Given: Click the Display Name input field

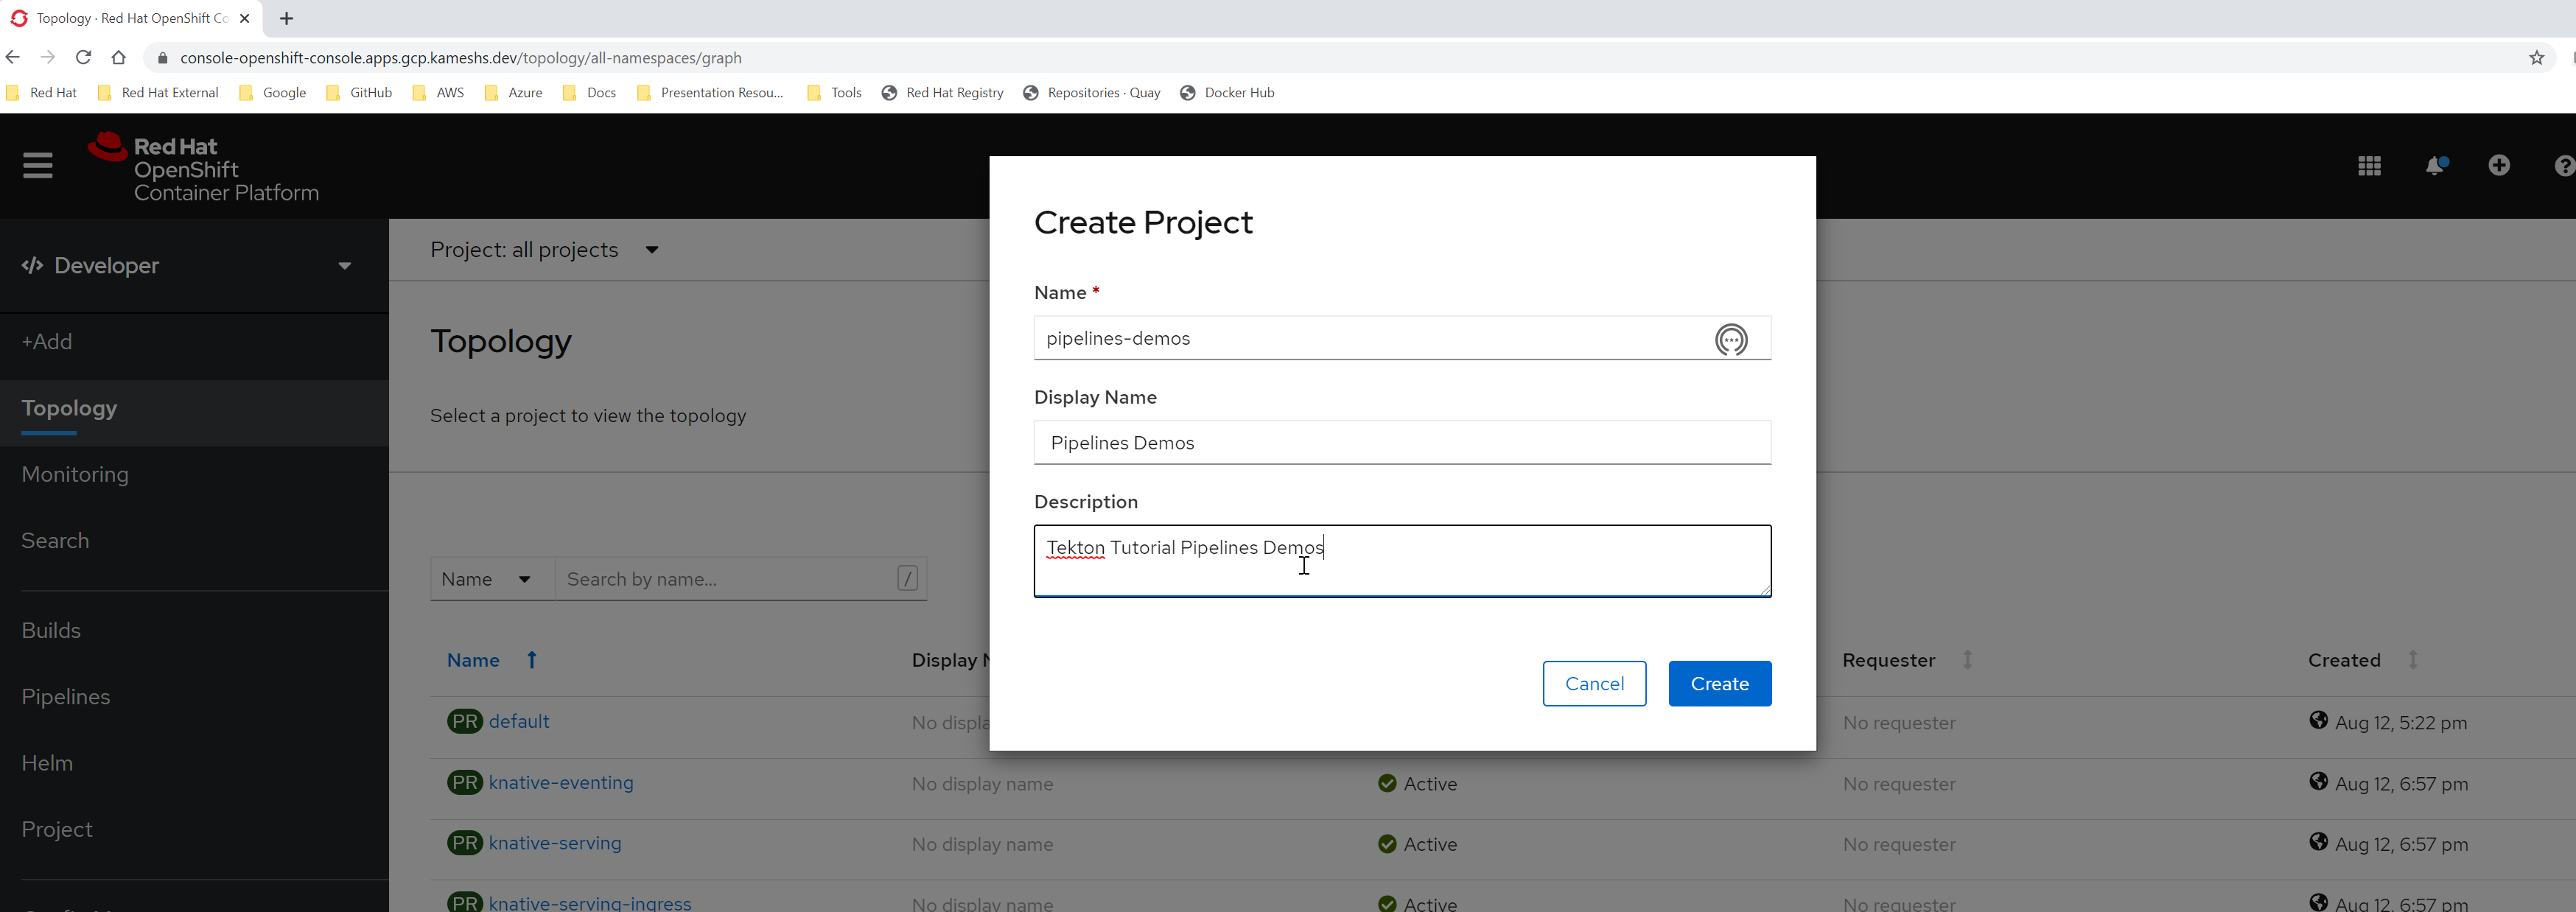Looking at the screenshot, I should pyautogui.click(x=1402, y=442).
